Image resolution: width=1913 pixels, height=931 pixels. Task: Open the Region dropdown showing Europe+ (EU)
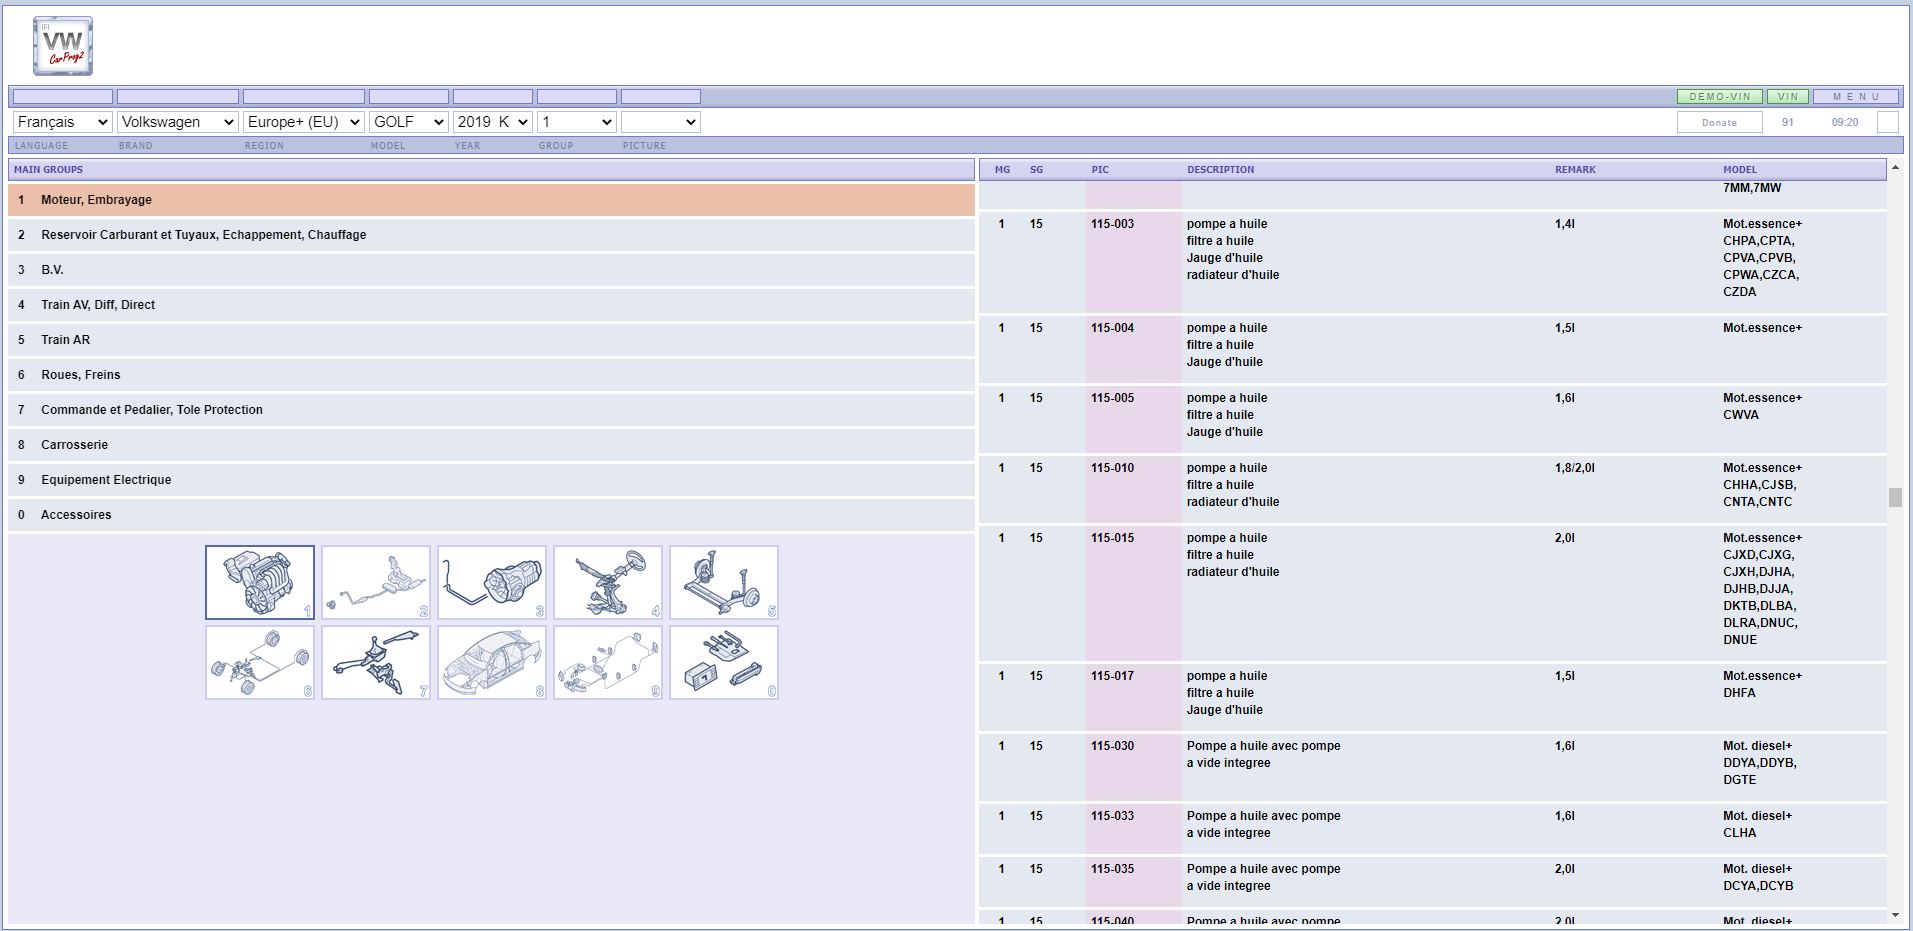[304, 122]
